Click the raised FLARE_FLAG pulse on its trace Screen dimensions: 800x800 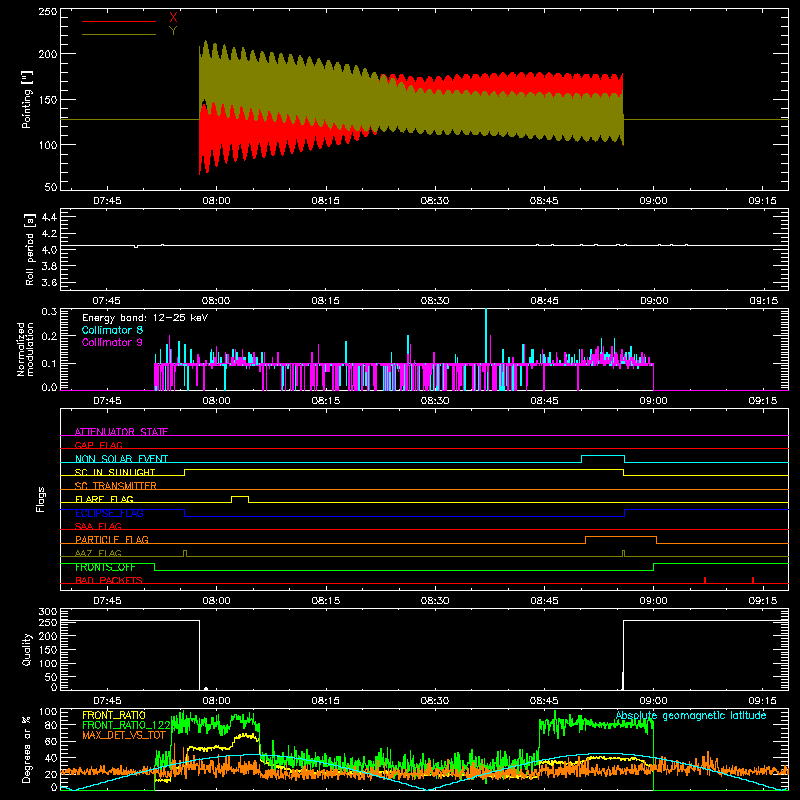pos(240,497)
